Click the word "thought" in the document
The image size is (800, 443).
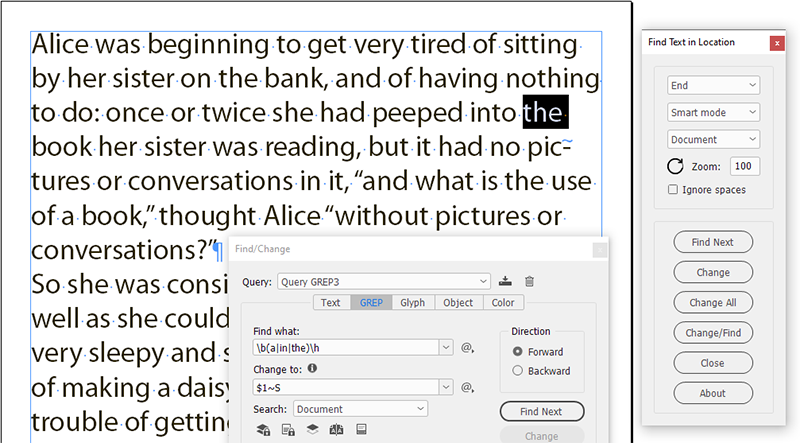pyautogui.click(x=207, y=216)
